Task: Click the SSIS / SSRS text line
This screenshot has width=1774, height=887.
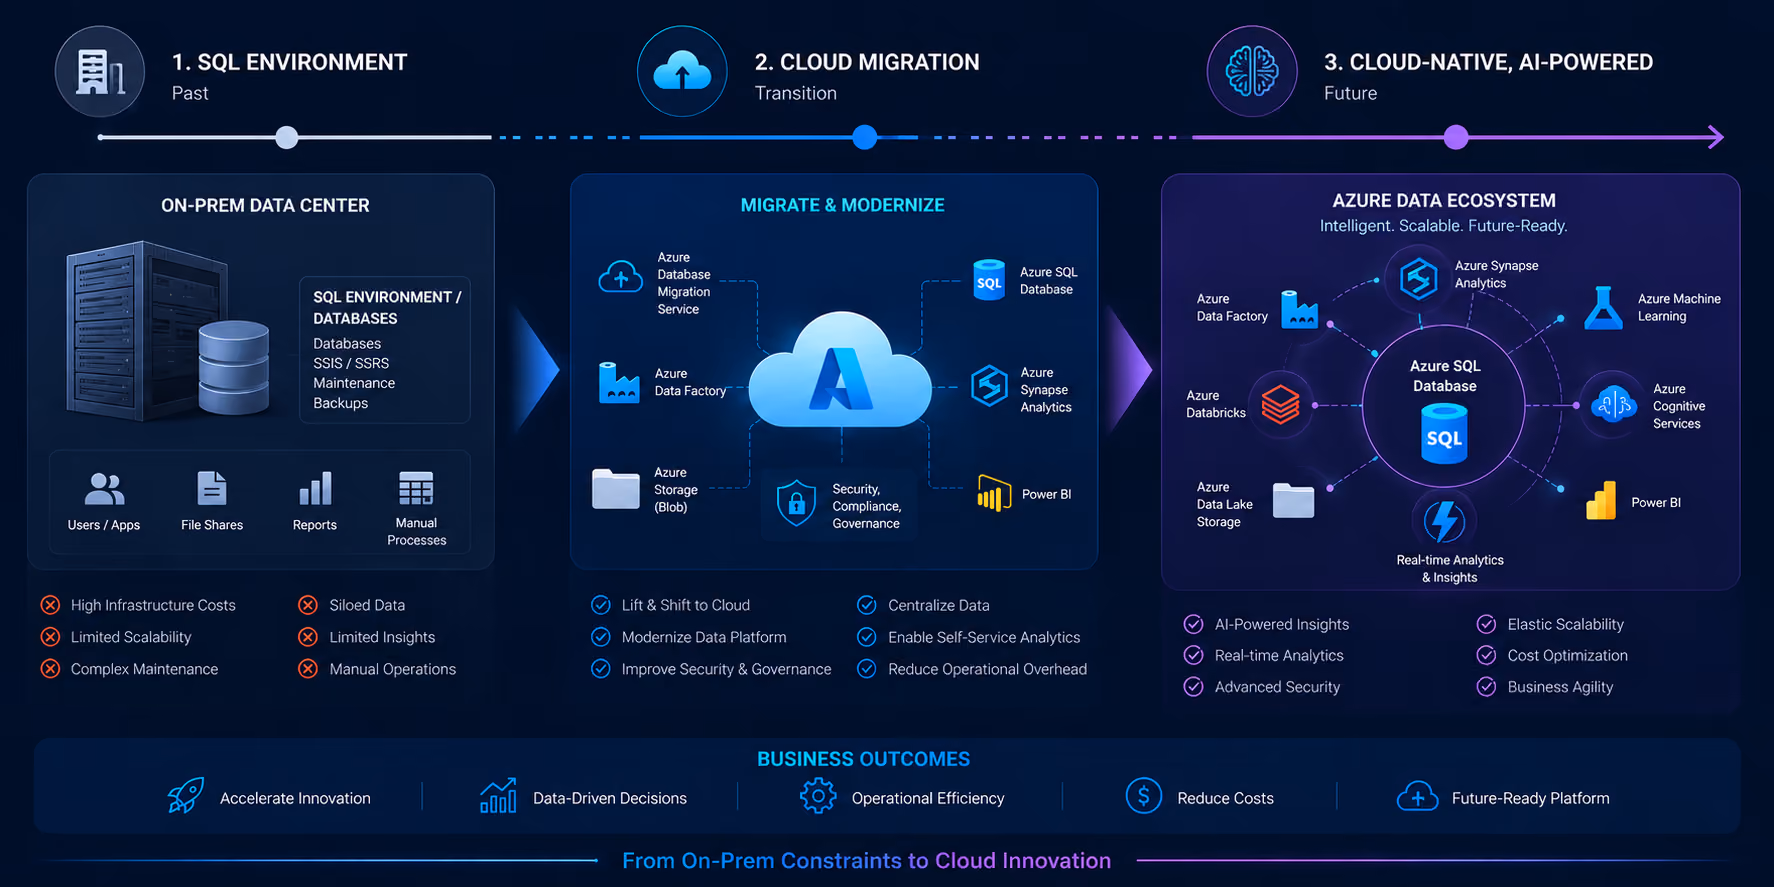Action: [x=351, y=363]
